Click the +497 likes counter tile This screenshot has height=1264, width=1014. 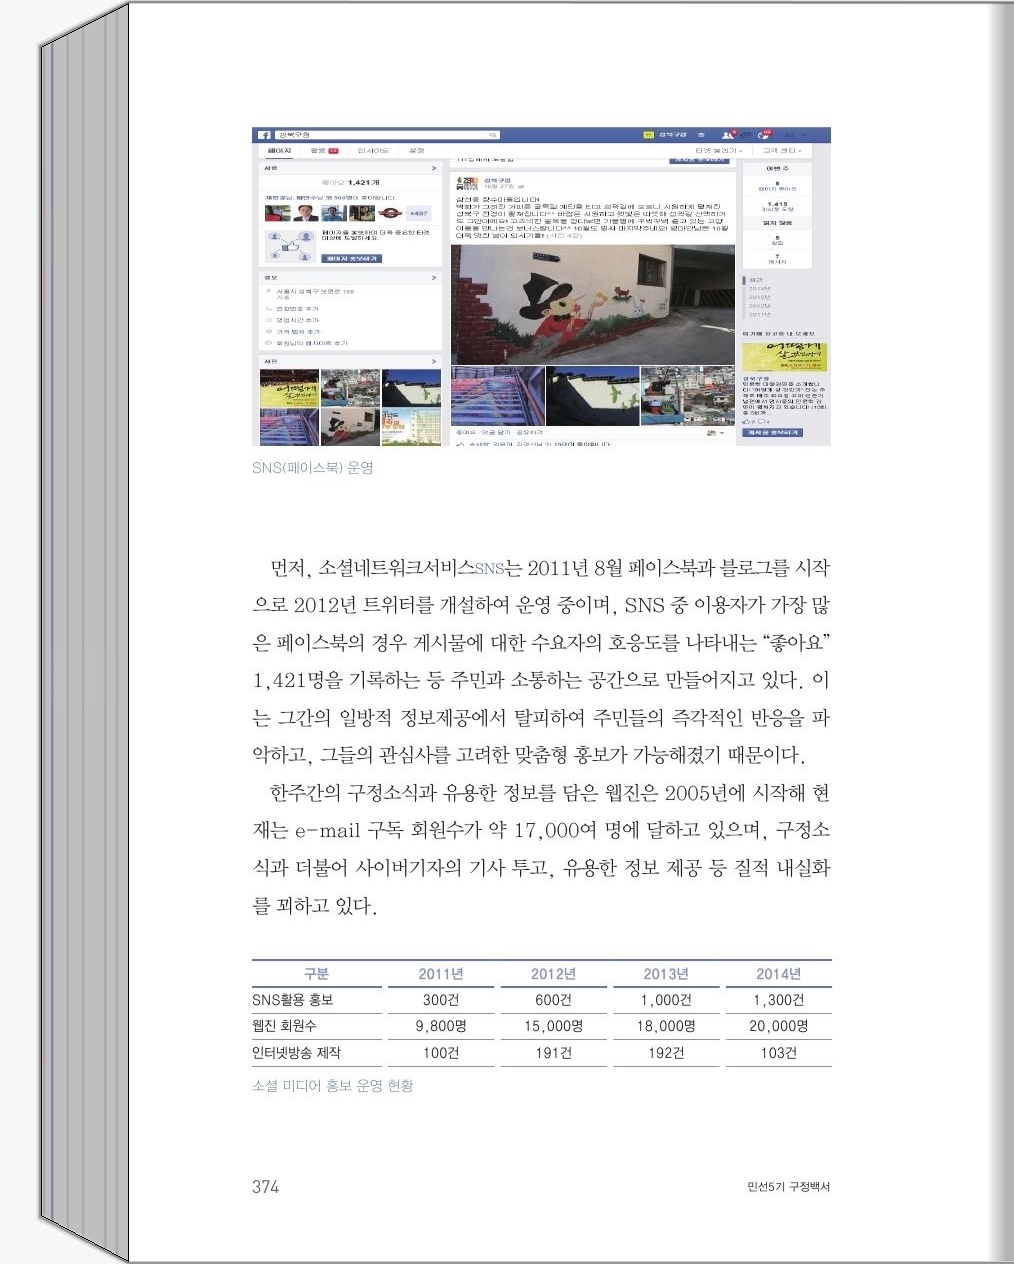[419, 213]
